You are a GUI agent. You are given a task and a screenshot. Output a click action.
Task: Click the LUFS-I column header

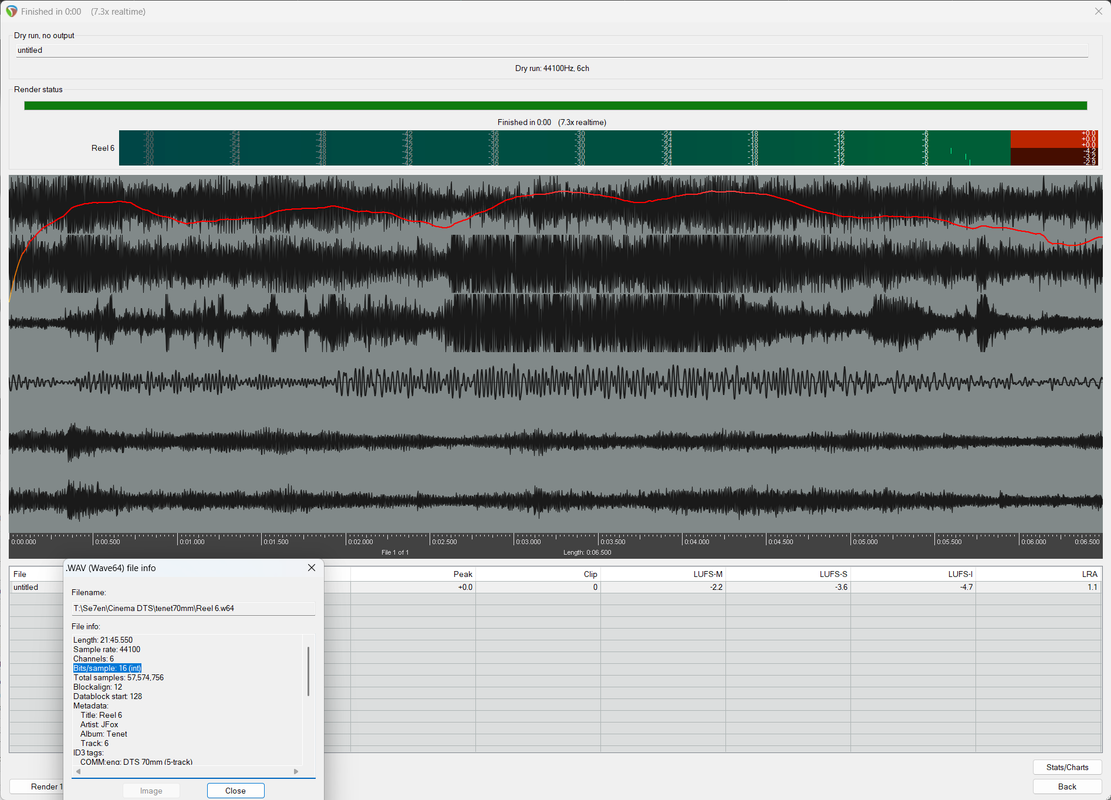(x=913, y=574)
